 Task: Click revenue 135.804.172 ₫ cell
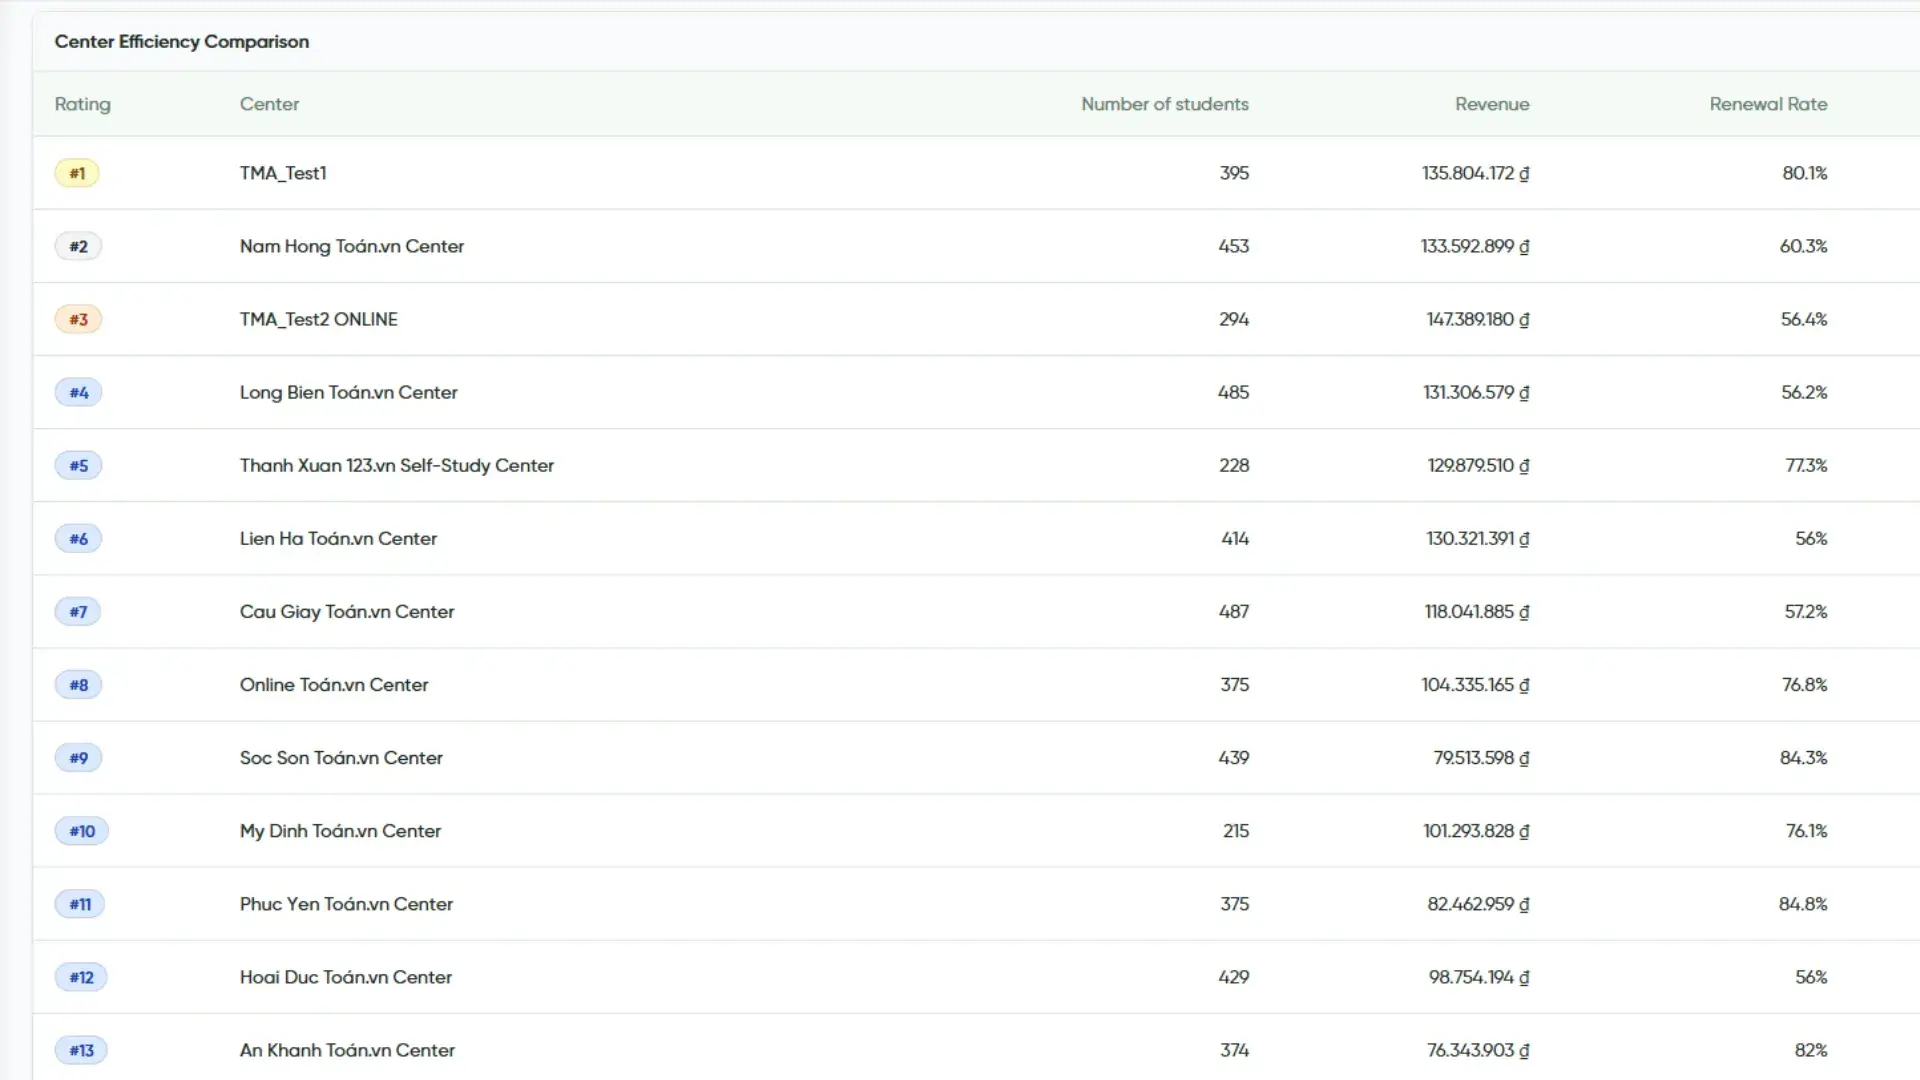tap(1475, 173)
